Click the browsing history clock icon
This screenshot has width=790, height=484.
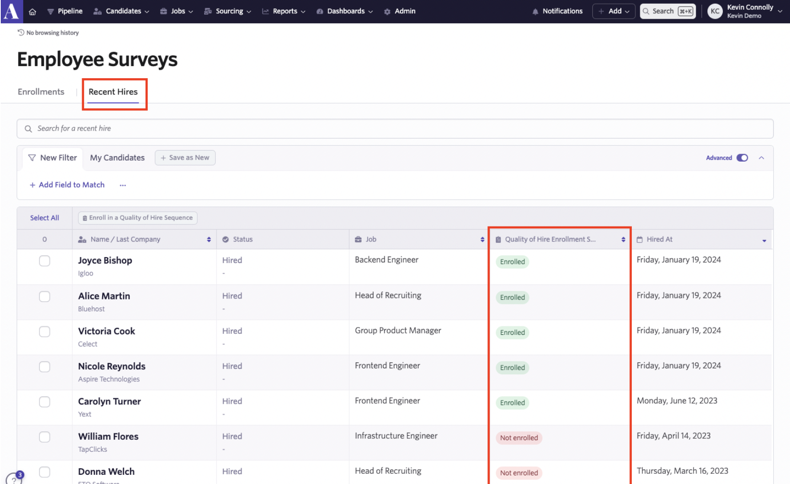coord(21,32)
